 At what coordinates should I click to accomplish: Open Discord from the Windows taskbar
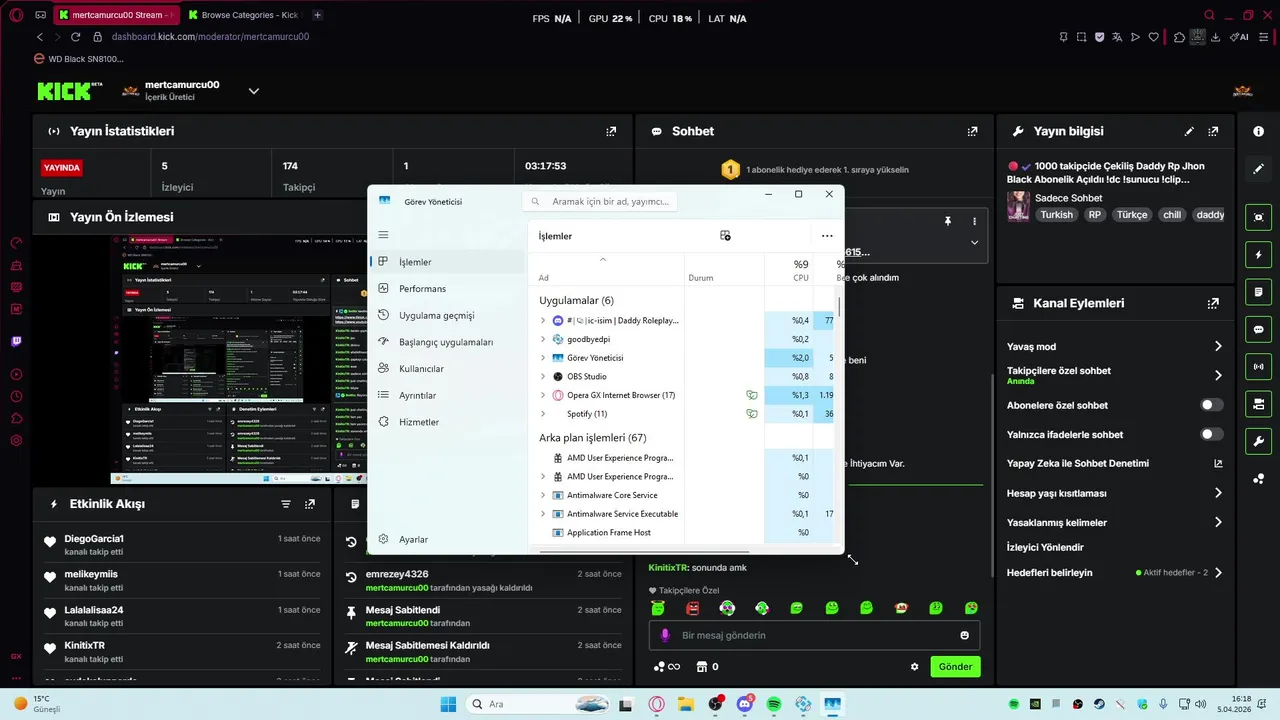coord(745,704)
